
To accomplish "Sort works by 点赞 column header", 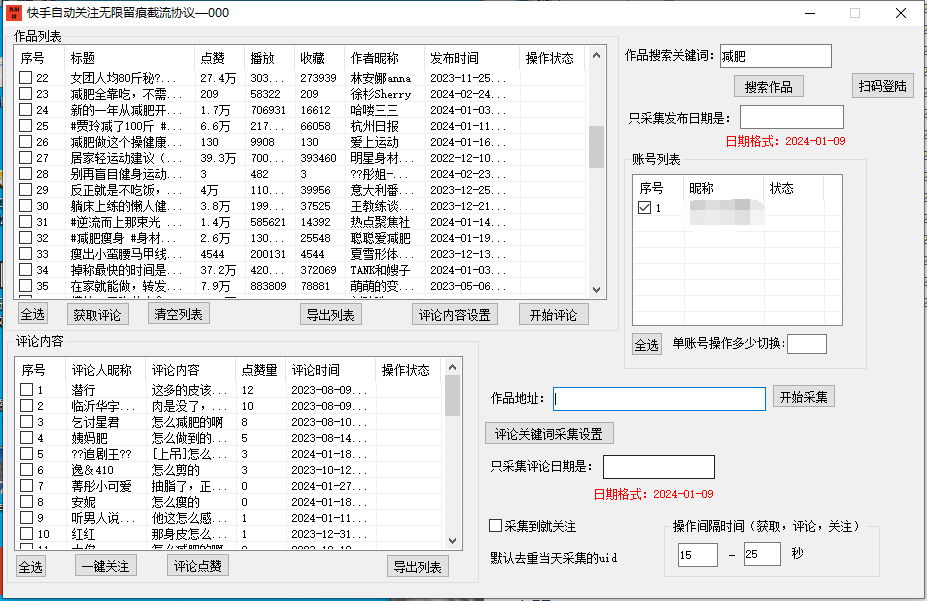I will (x=220, y=58).
